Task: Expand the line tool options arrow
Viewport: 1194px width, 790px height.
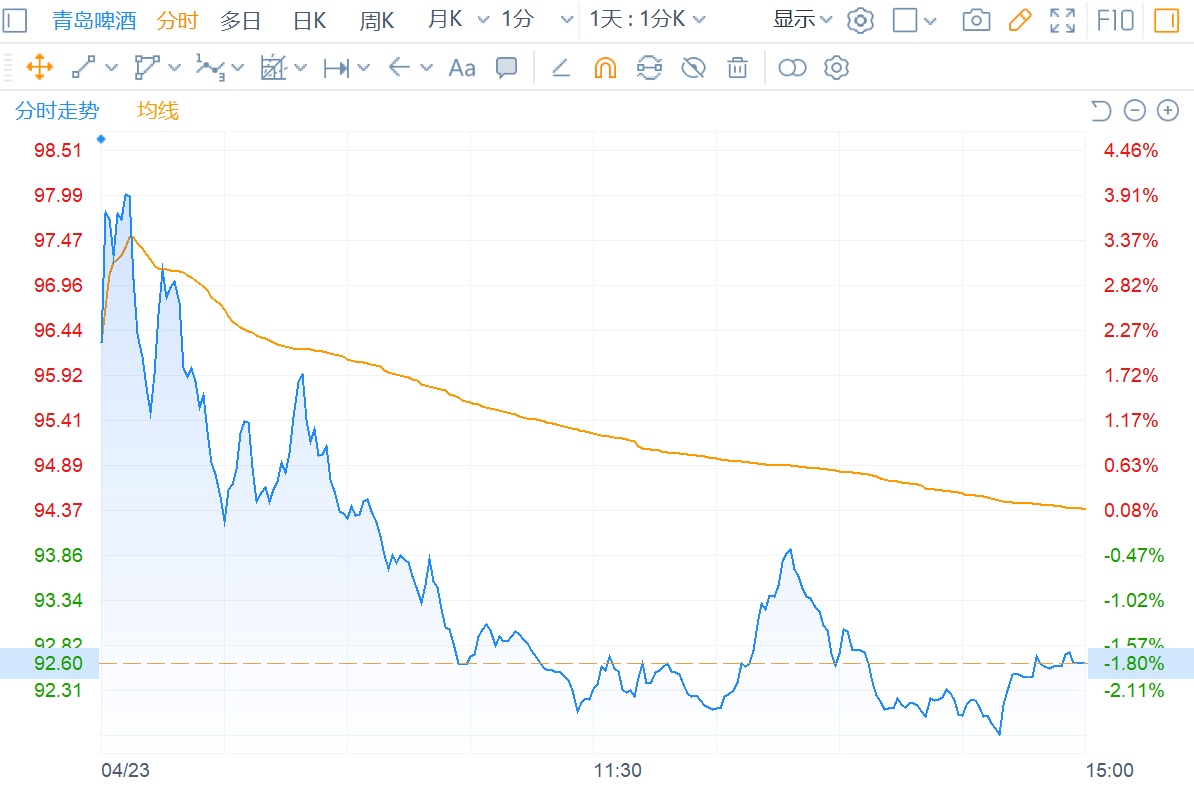Action: pos(112,68)
